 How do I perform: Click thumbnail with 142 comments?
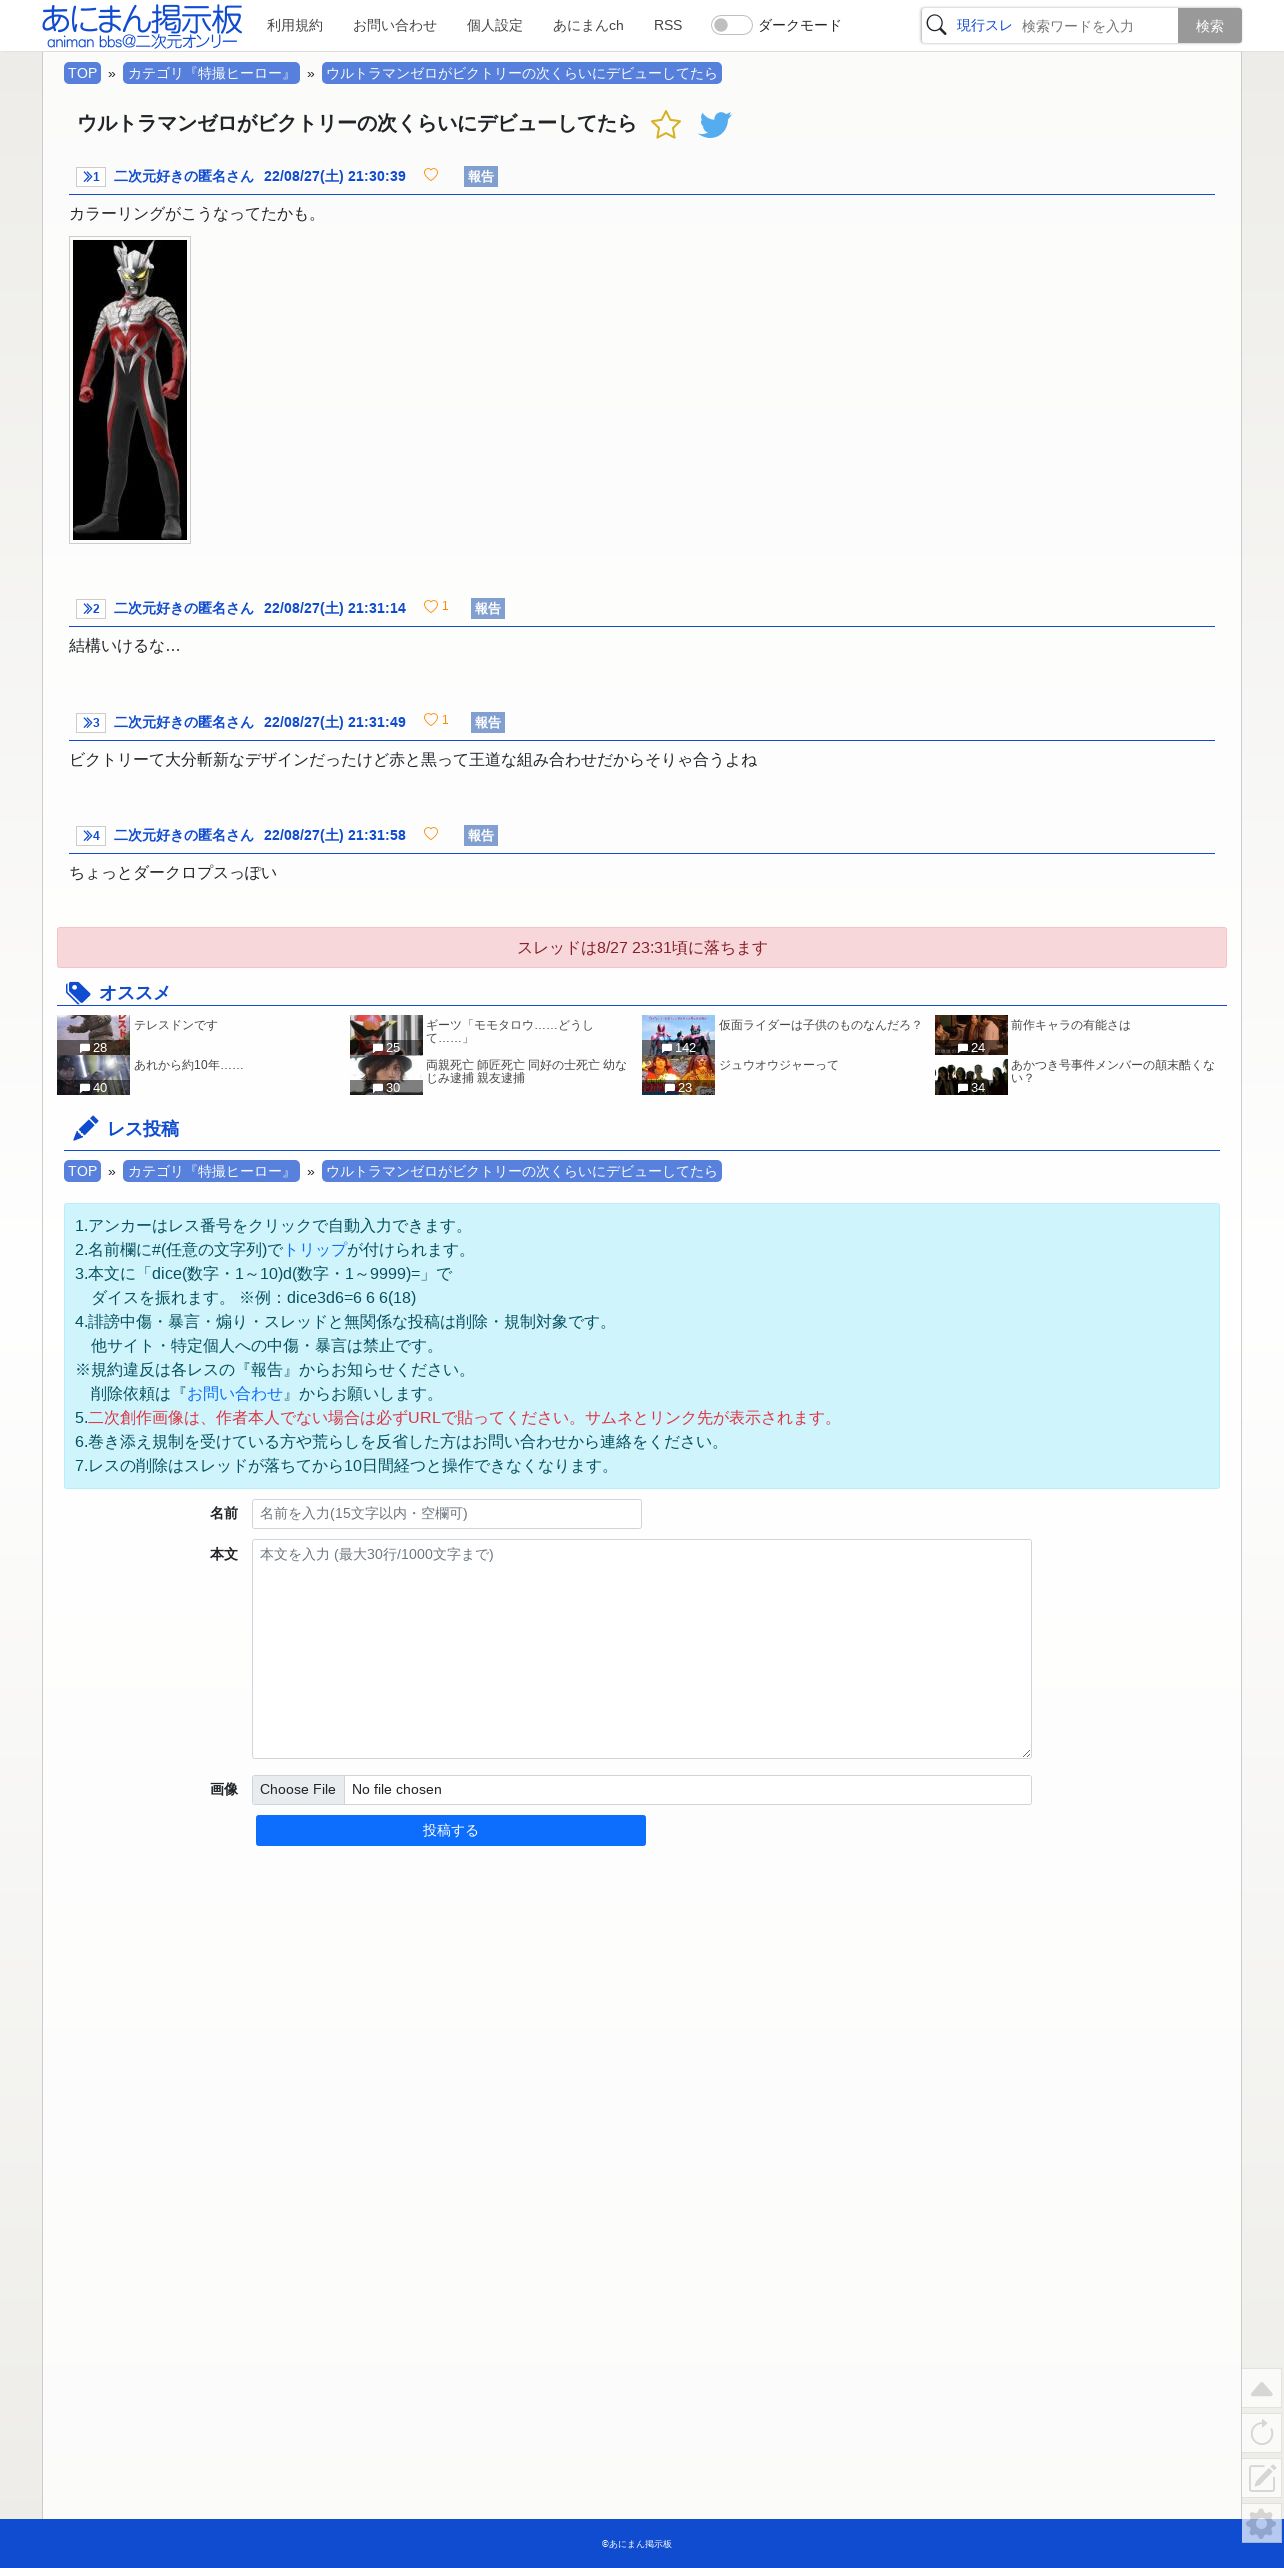pyautogui.click(x=678, y=1035)
